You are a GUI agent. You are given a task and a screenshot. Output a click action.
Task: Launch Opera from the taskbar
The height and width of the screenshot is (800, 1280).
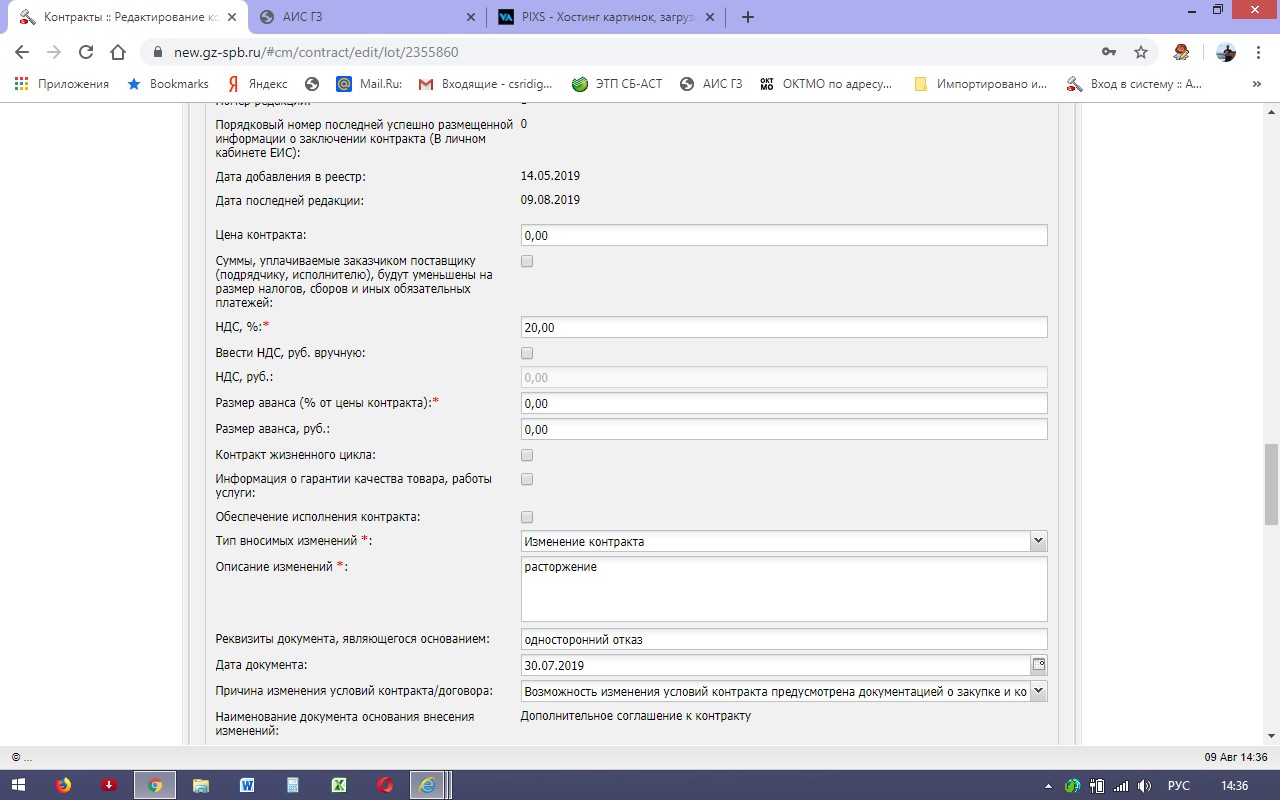(385, 785)
